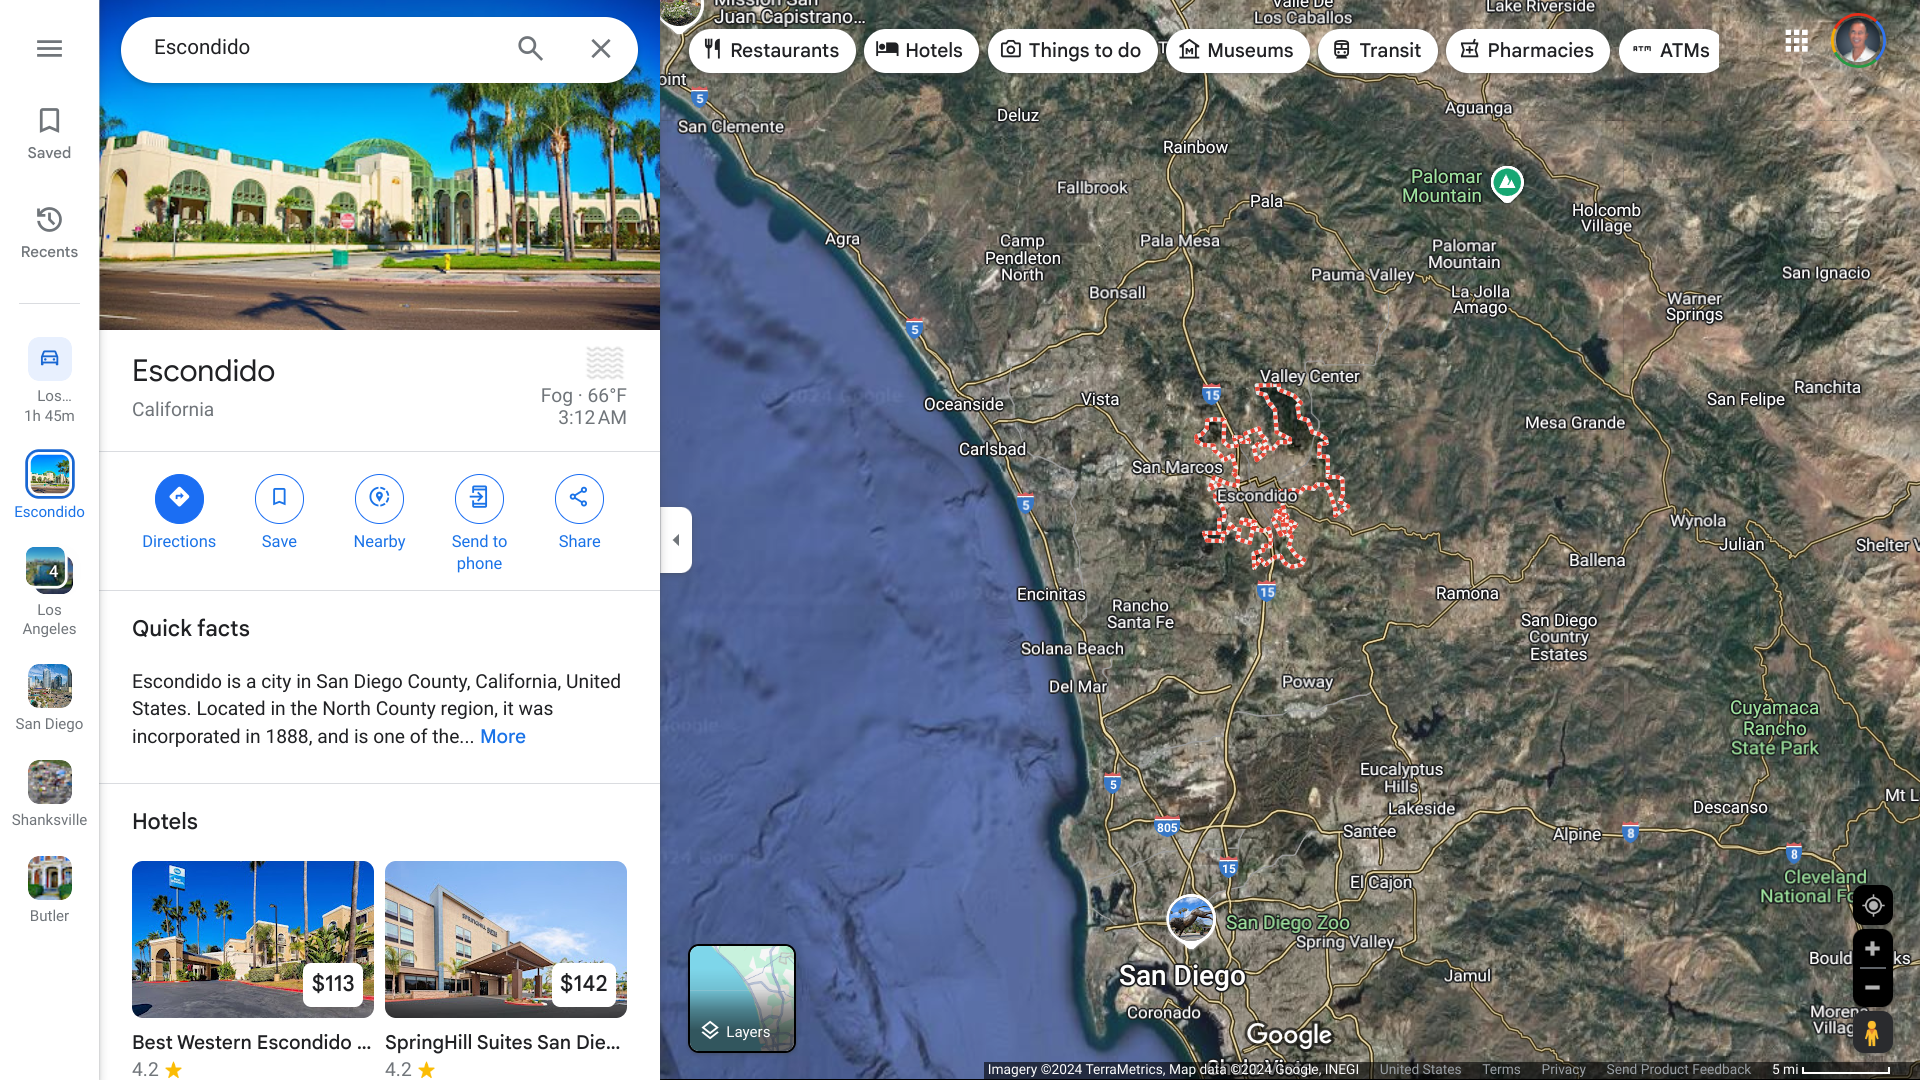
Task: Collapse the side panel arrow
Action: 676,540
